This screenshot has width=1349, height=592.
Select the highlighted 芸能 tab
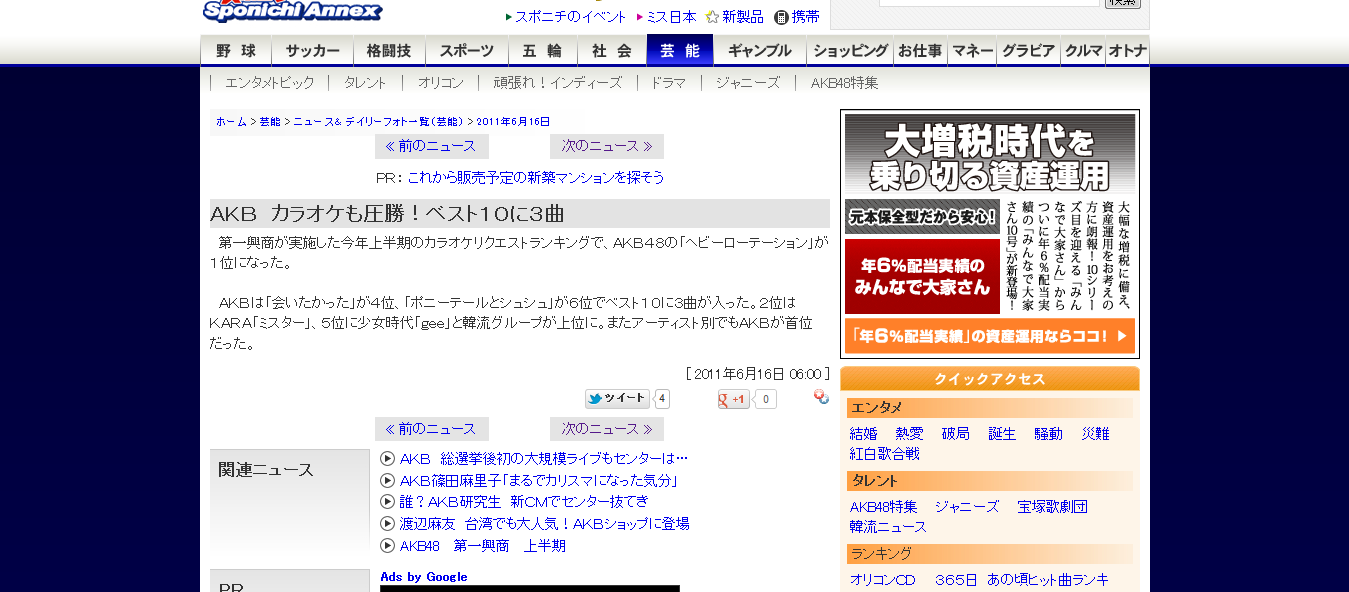[x=680, y=51]
